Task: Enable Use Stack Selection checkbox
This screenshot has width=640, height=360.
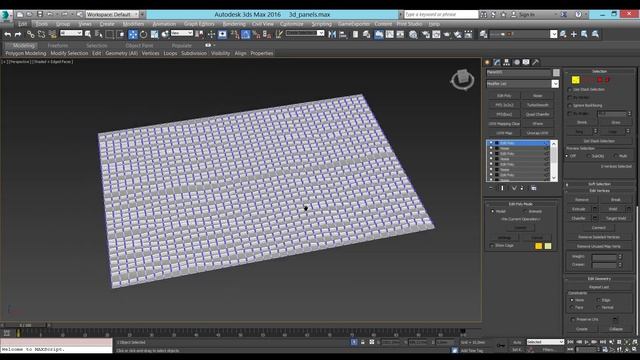Action: tap(570, 89)
